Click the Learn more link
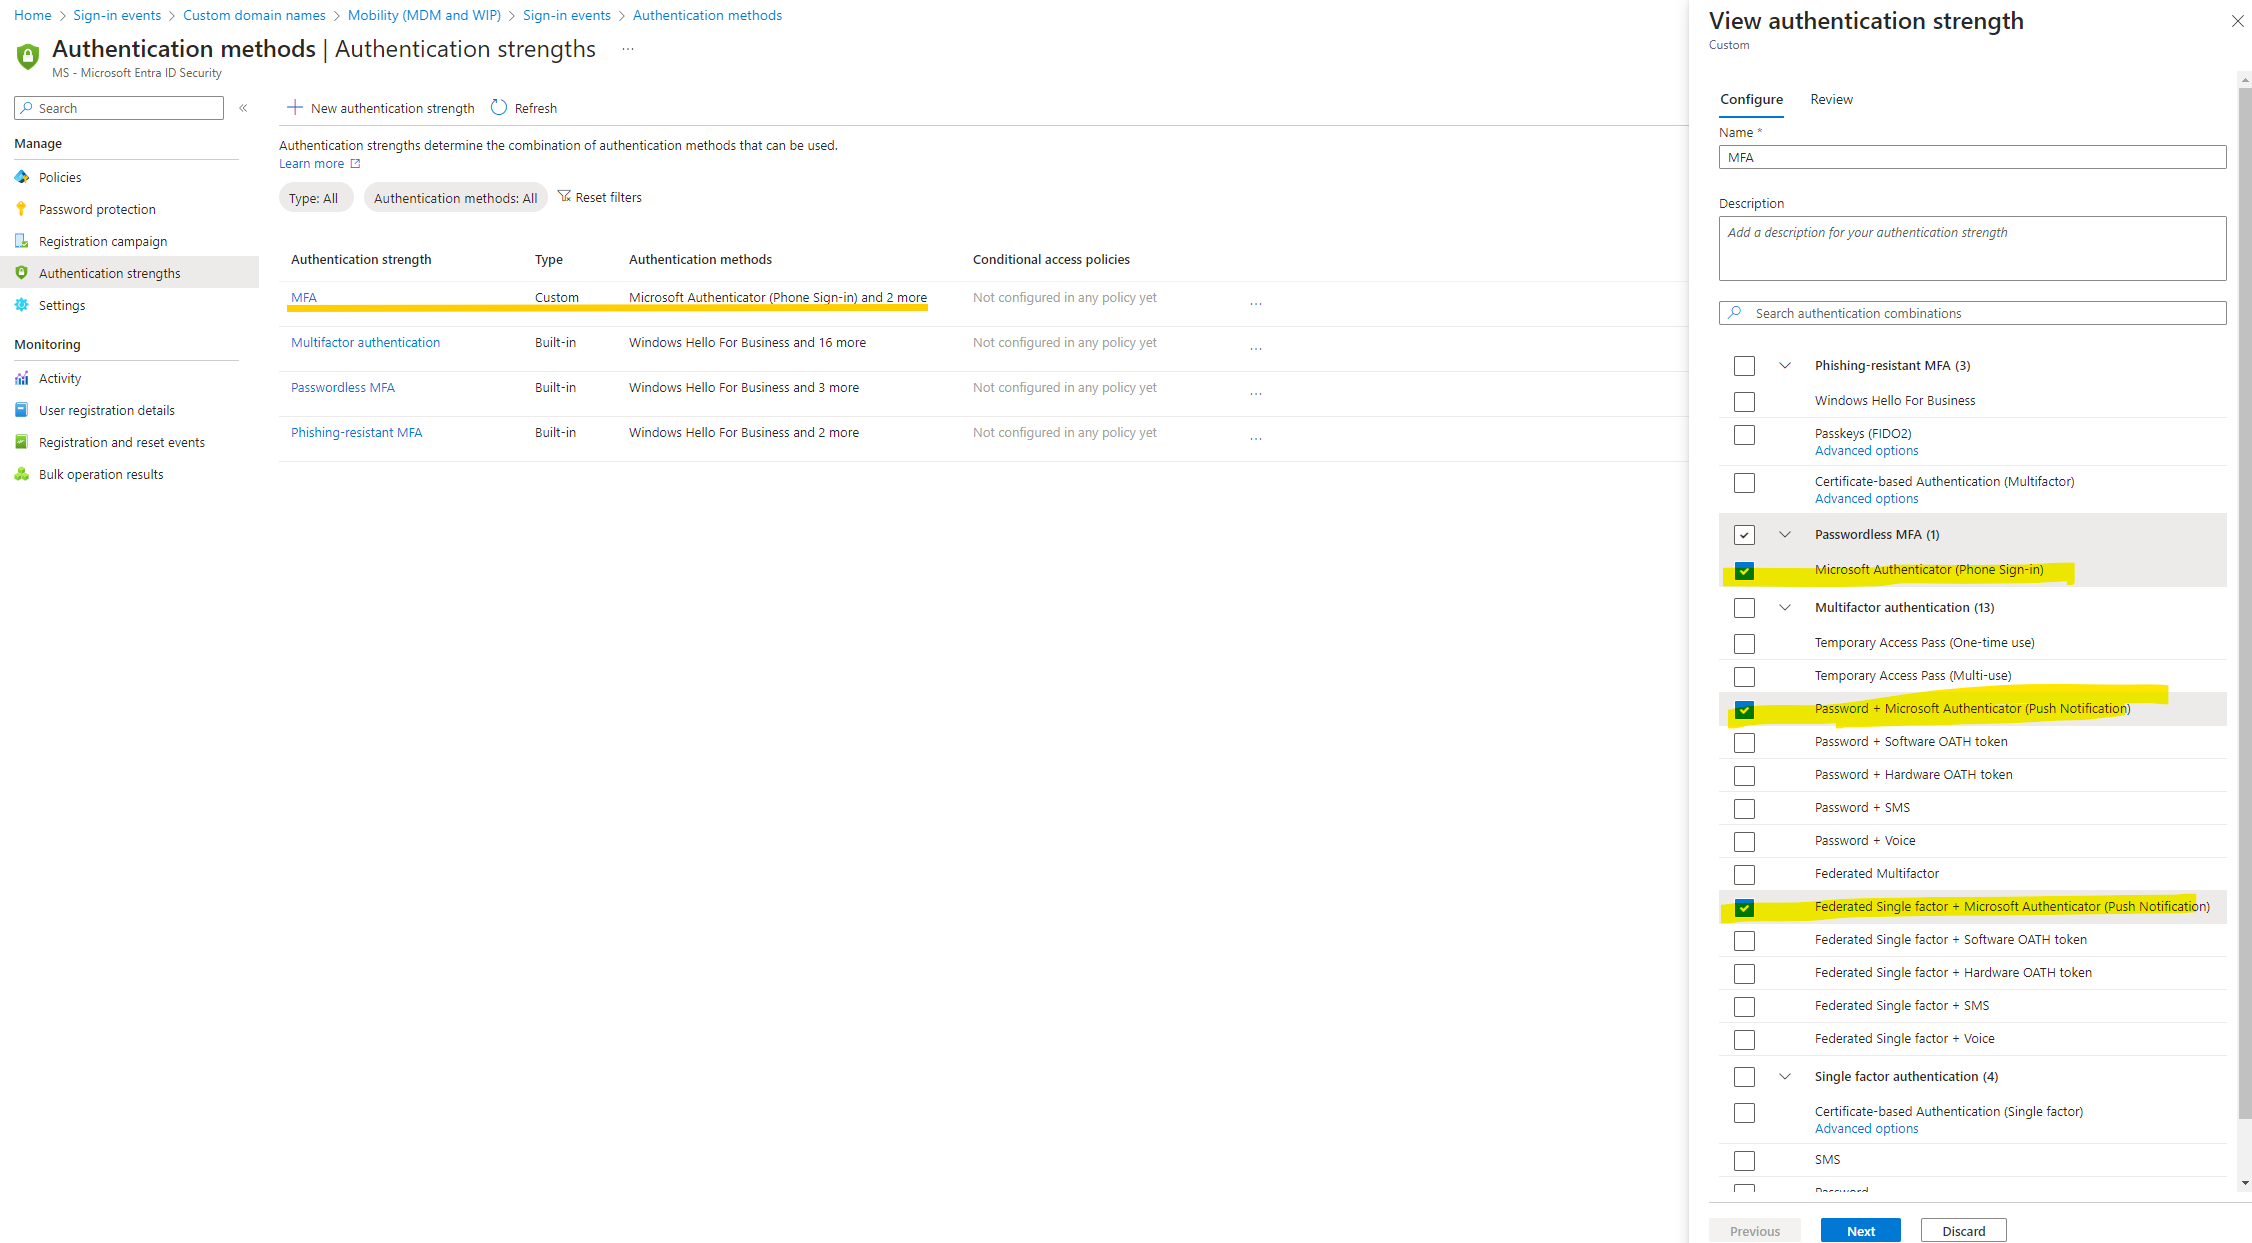2252x1243 pixels. (311, 163)
